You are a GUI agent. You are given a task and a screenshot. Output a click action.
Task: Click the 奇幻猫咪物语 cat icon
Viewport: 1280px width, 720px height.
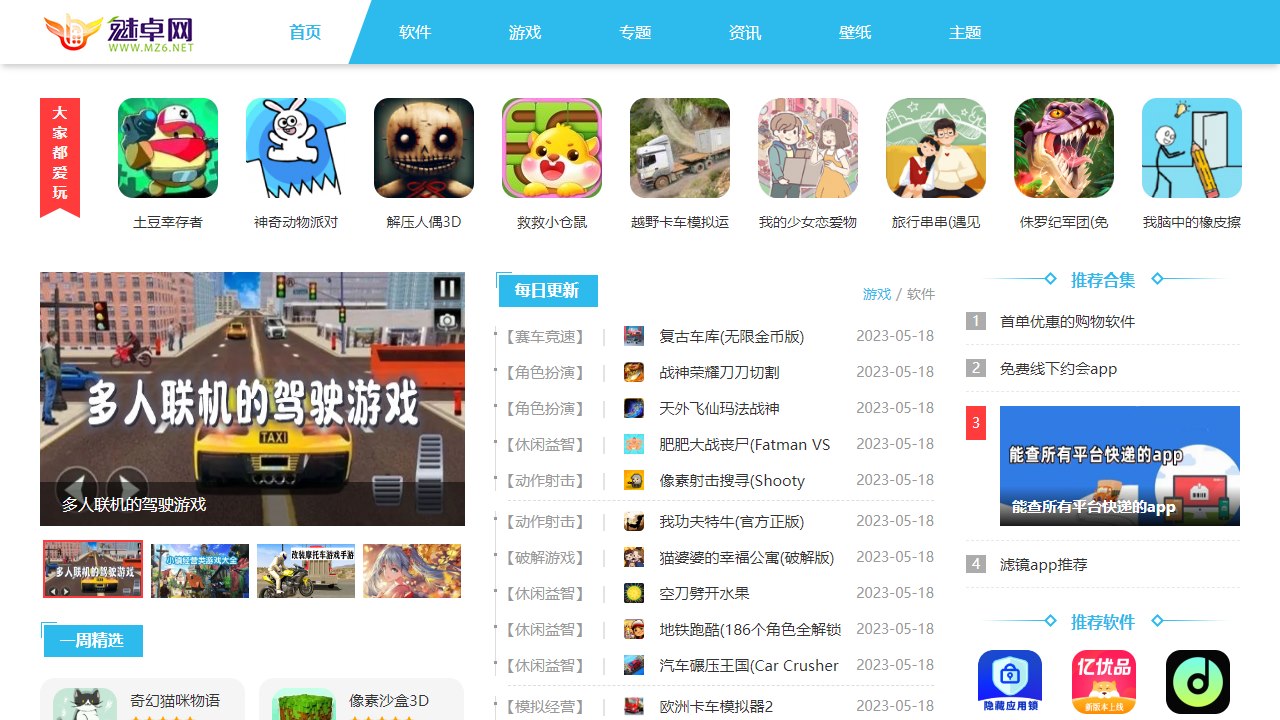click(85, 704)
